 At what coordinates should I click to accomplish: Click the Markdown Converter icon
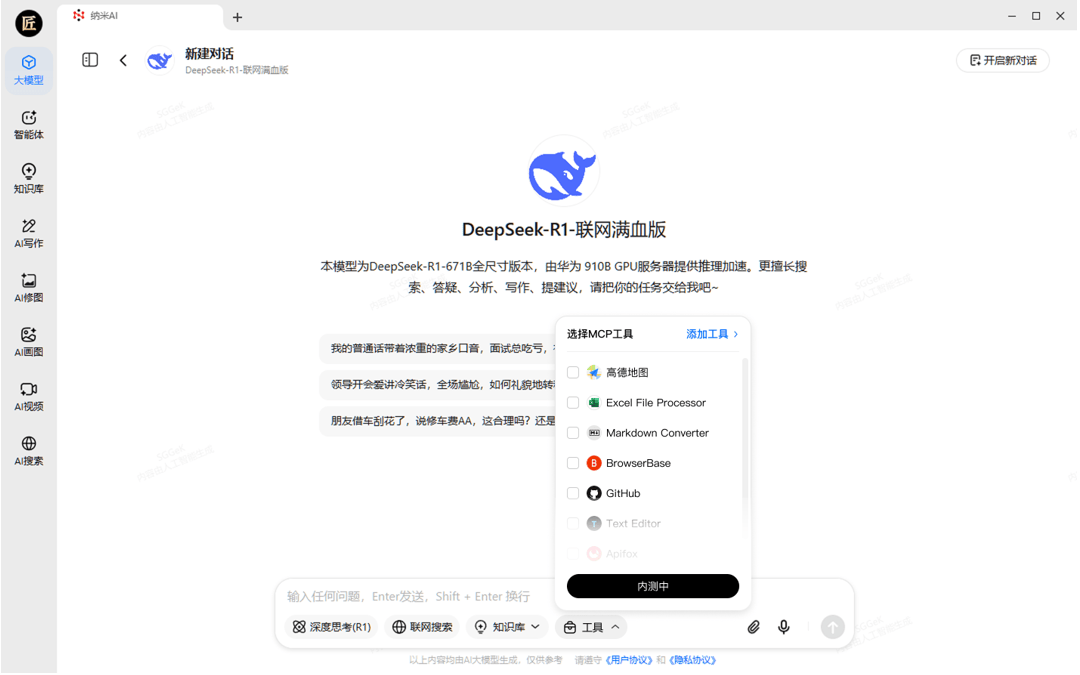pyautogui.click(x=594, y=433)
